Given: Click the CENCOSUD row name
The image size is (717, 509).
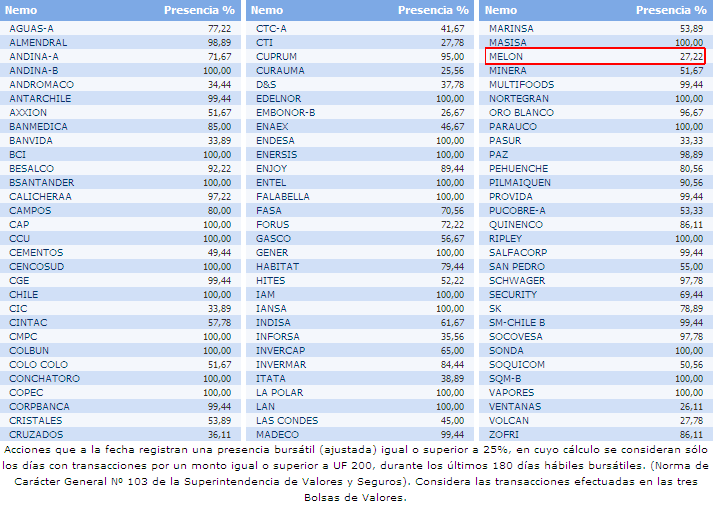Looking at the screenshot, I should click(37, 267).
